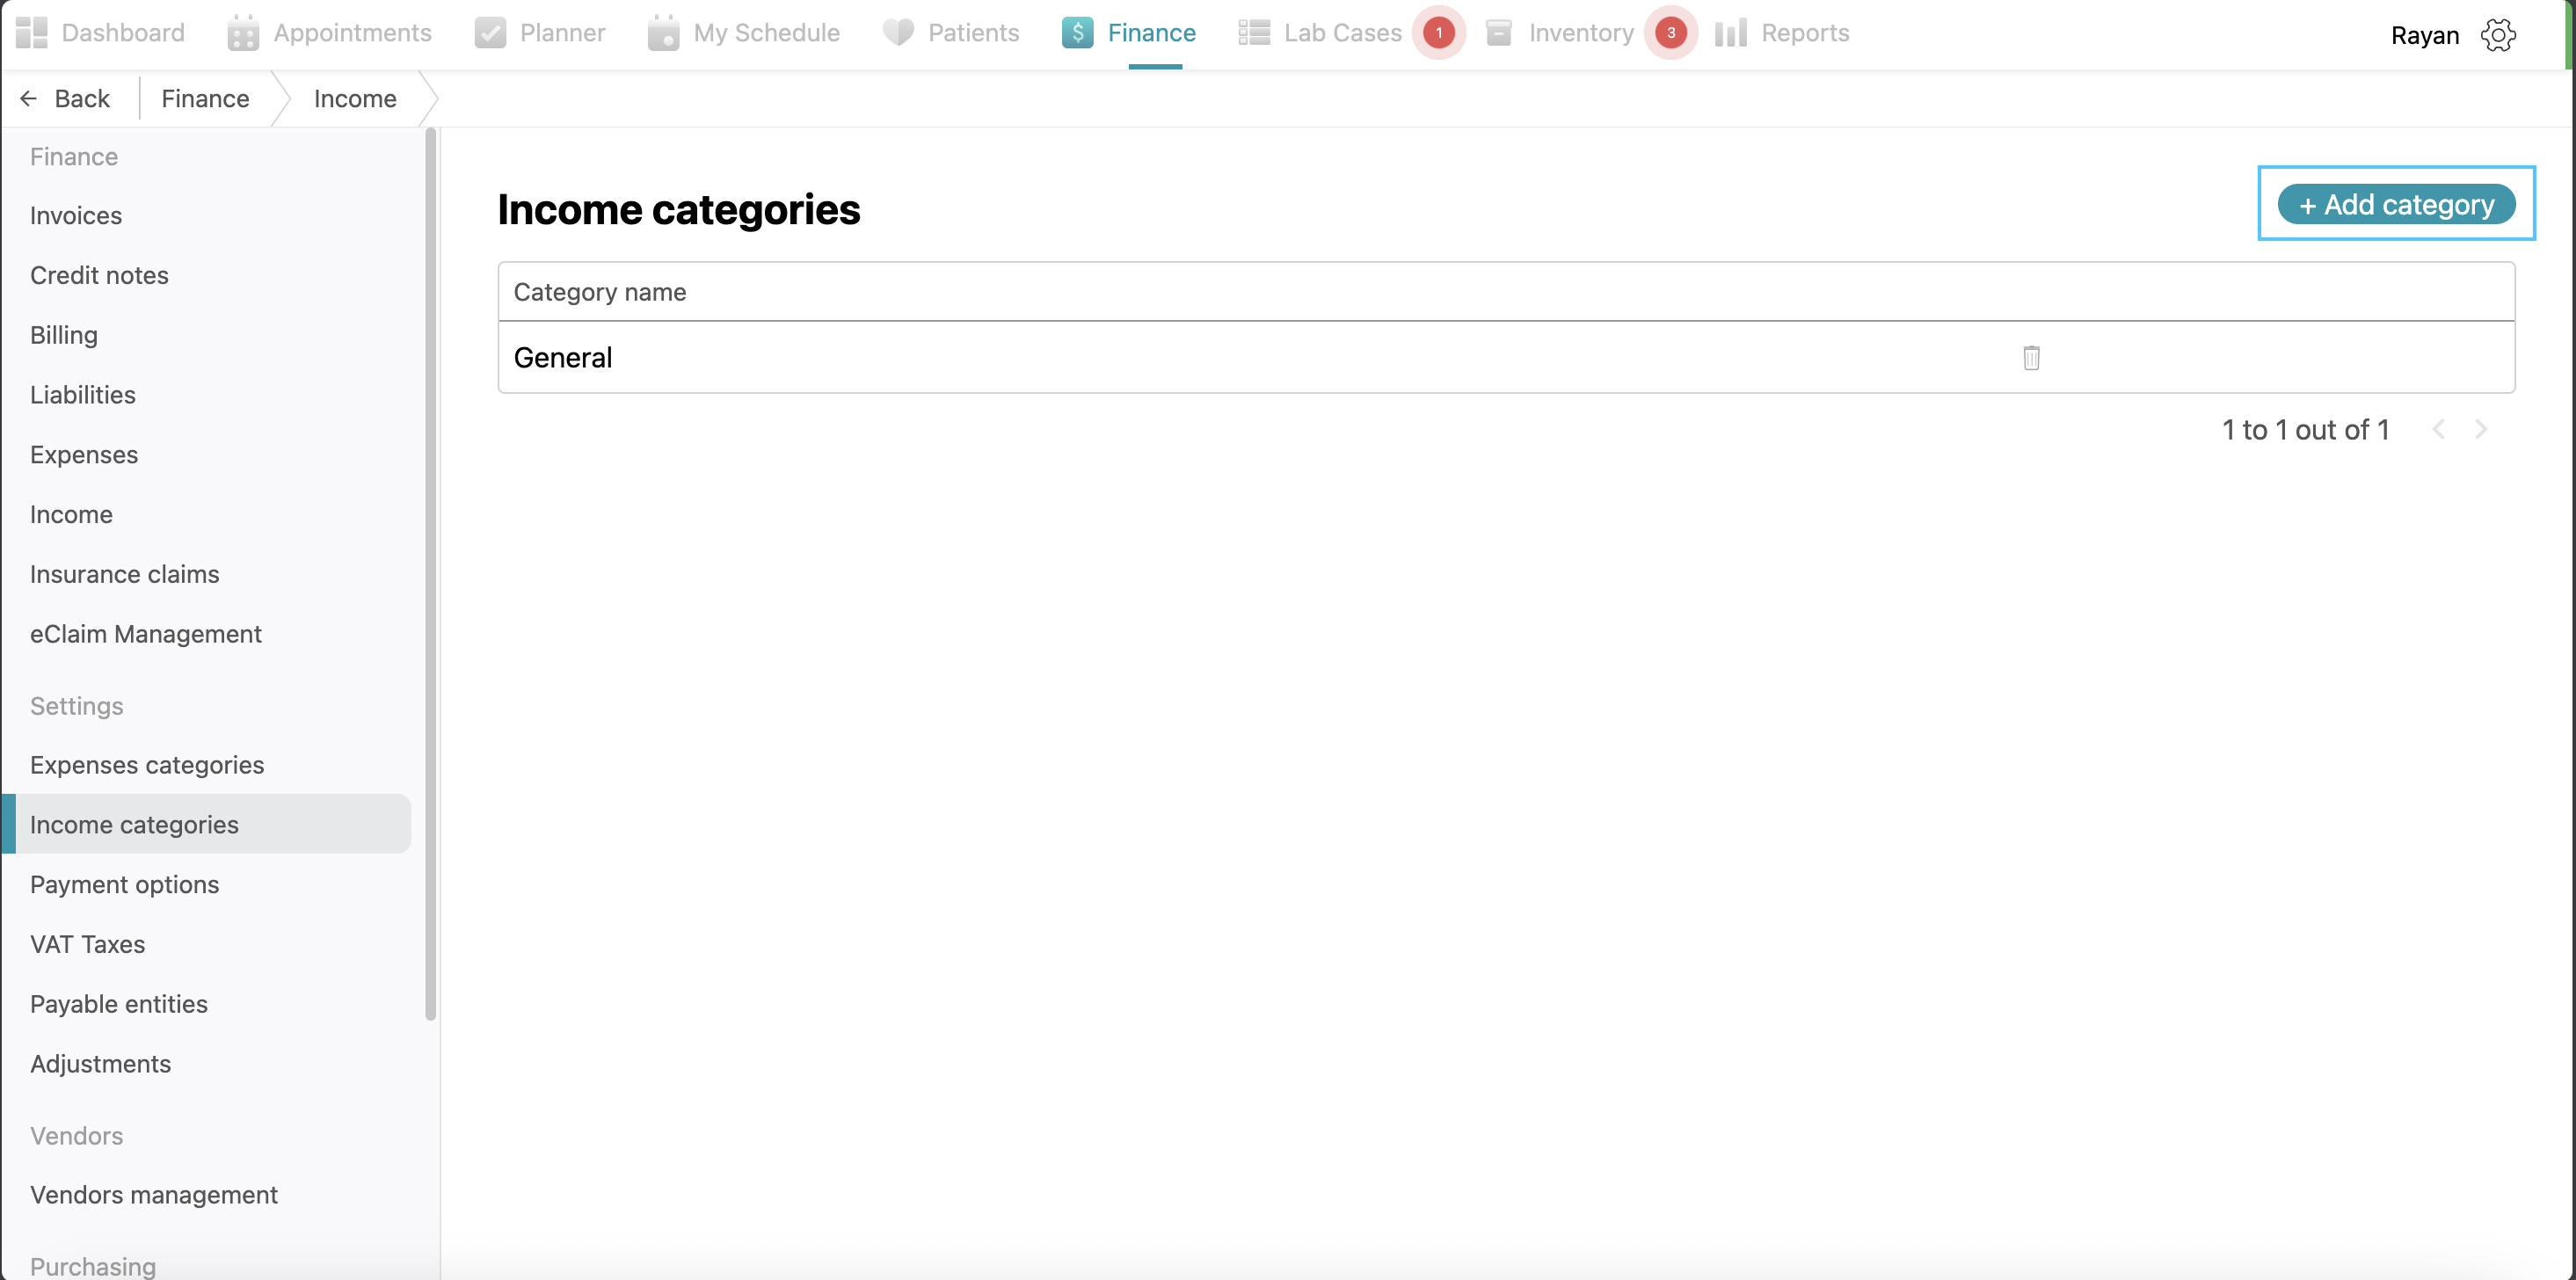Click the Dashboard grid icon

[x=31, y=33]
